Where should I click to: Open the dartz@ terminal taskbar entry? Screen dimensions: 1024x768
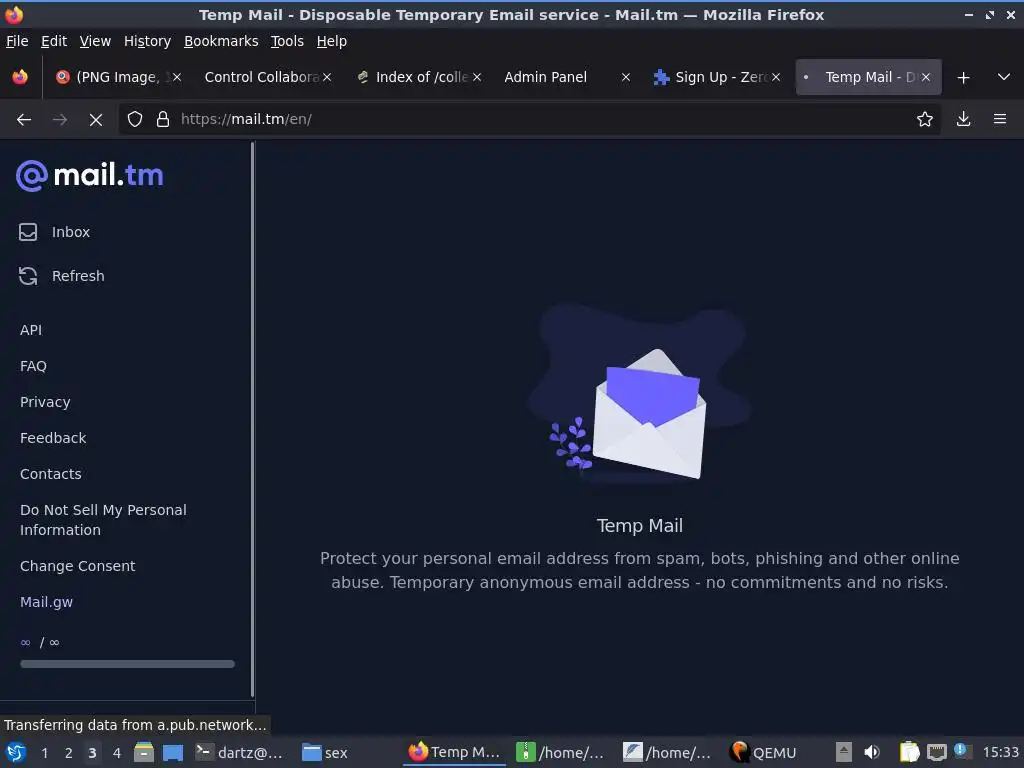(x=239, y=753)
